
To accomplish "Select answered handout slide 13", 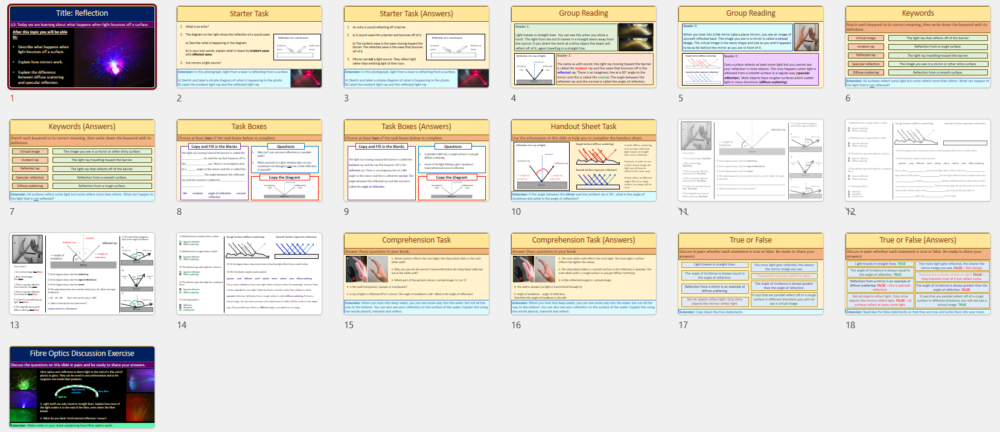I will tap(82, 274).
